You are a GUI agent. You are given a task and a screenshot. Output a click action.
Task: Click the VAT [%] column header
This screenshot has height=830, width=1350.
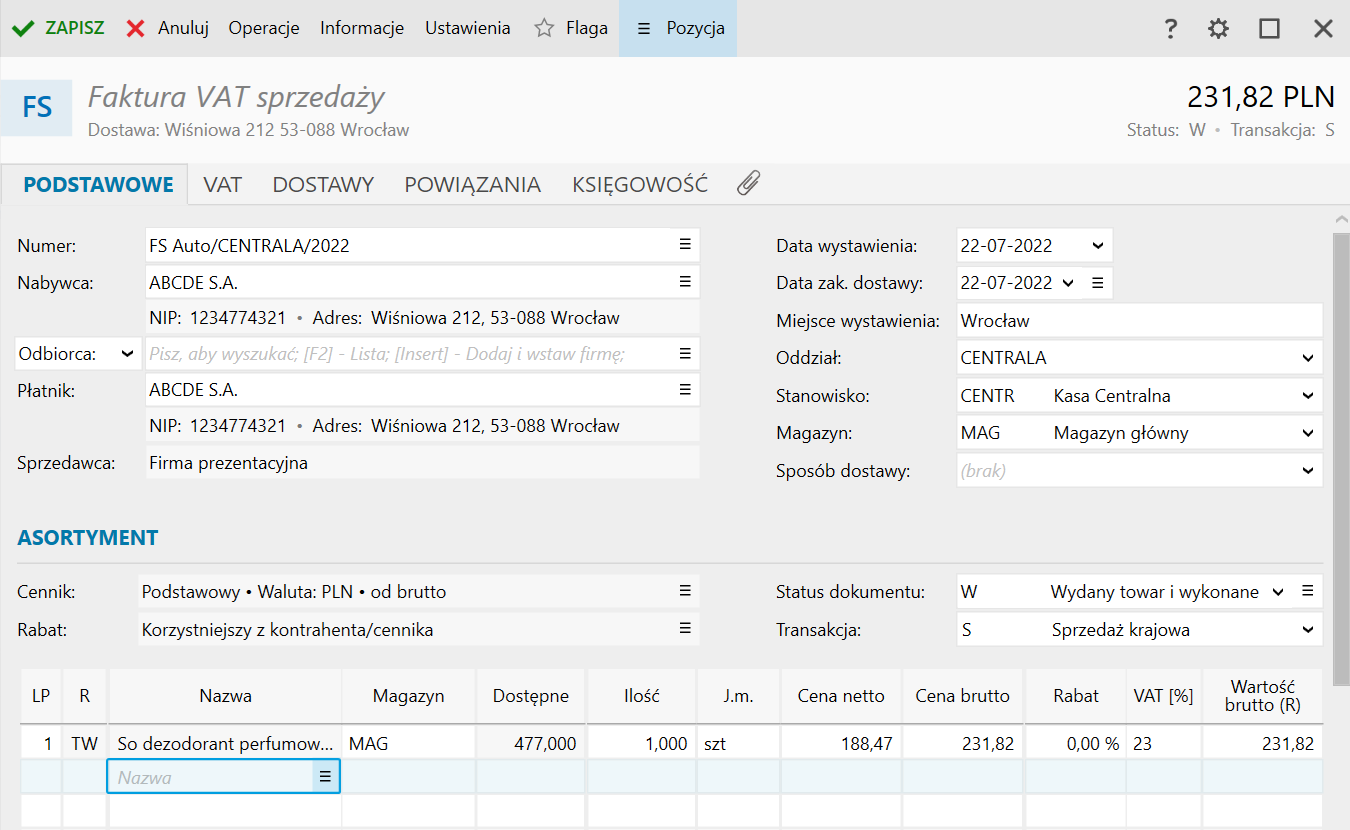tap(1163, 696)
